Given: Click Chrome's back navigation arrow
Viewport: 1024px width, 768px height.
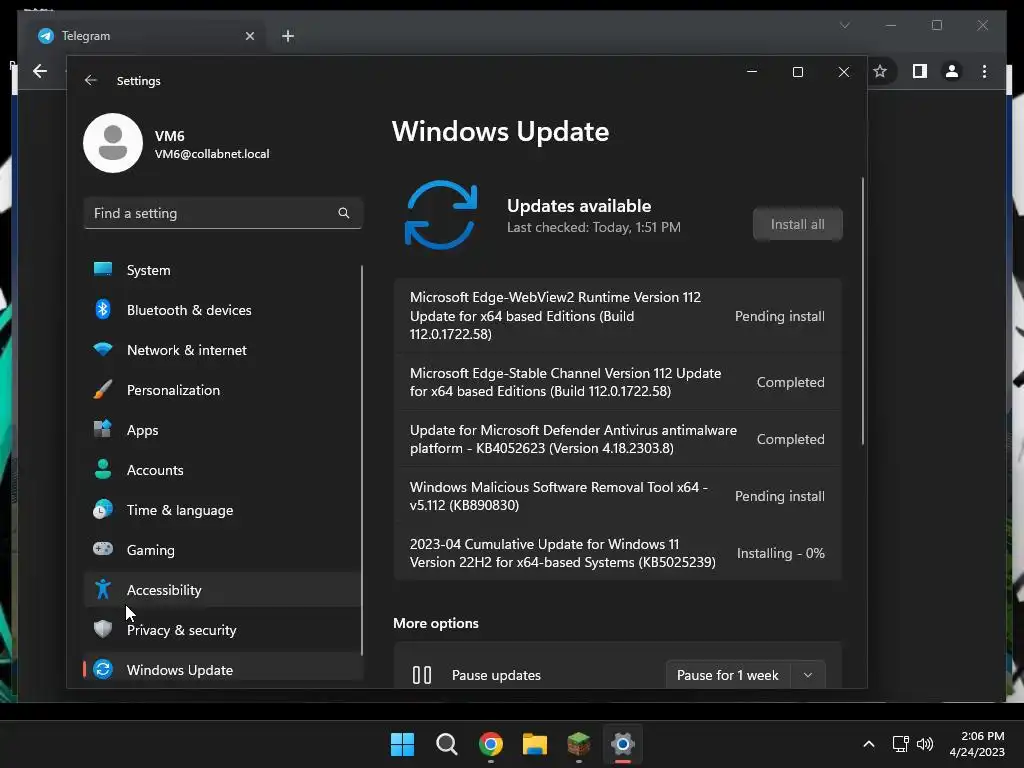Looking at the screenshot, I should [x=40, y=71].
